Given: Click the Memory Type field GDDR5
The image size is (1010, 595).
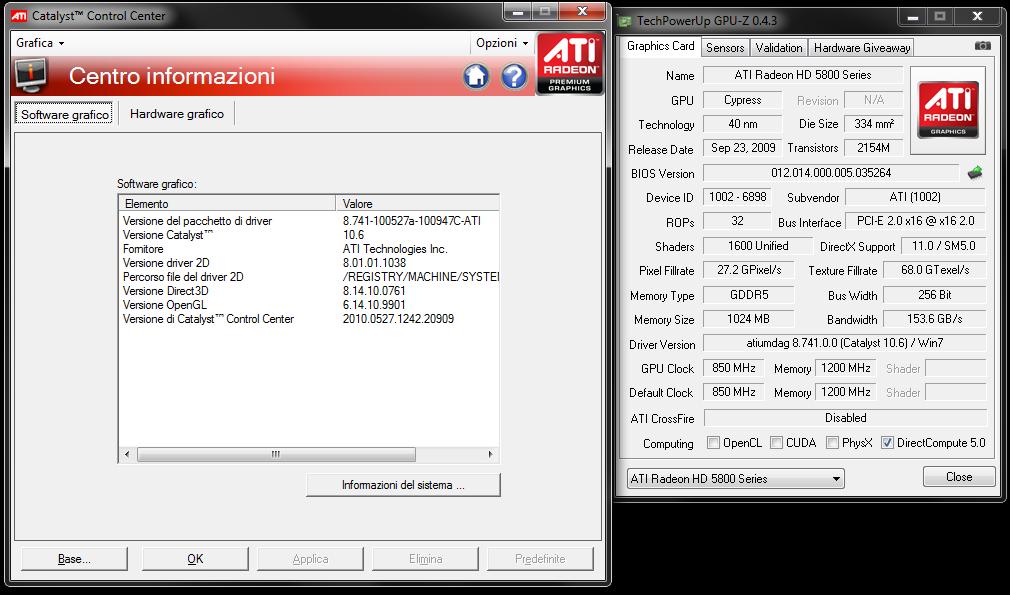Looking at the screenshot, I should click(748, 295).
